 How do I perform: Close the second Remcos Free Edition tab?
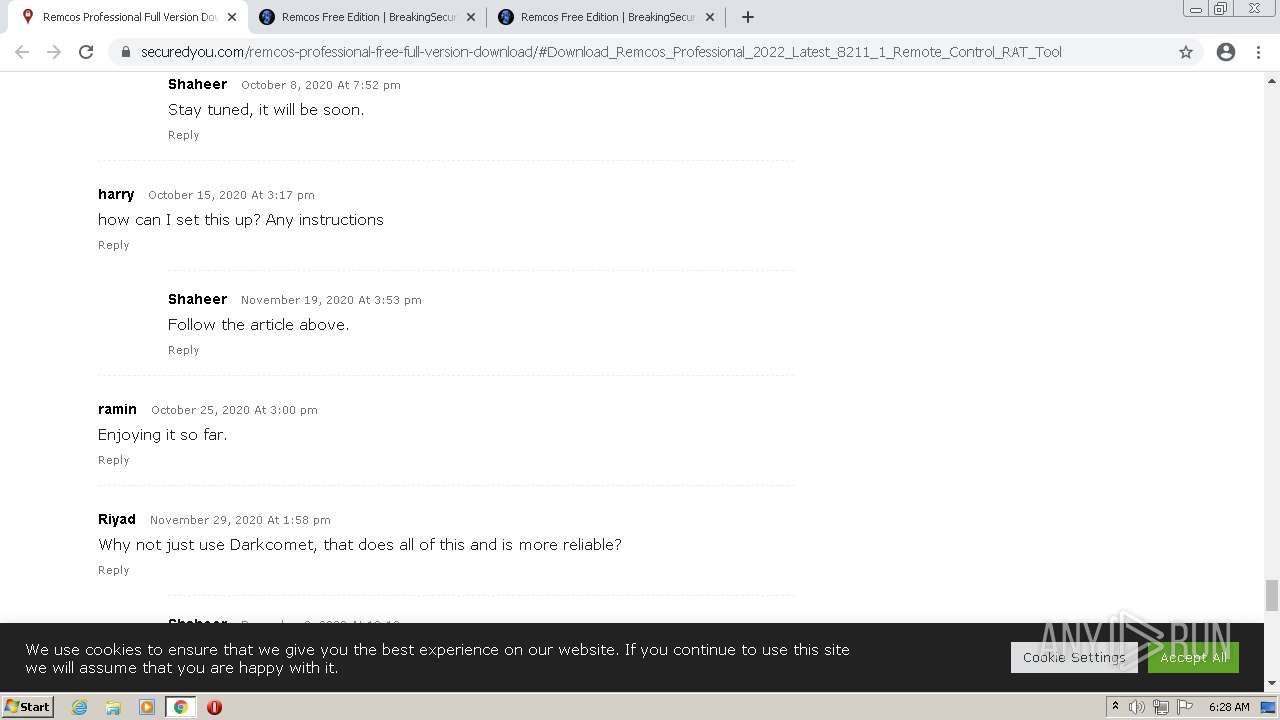[x=471, y=17]
